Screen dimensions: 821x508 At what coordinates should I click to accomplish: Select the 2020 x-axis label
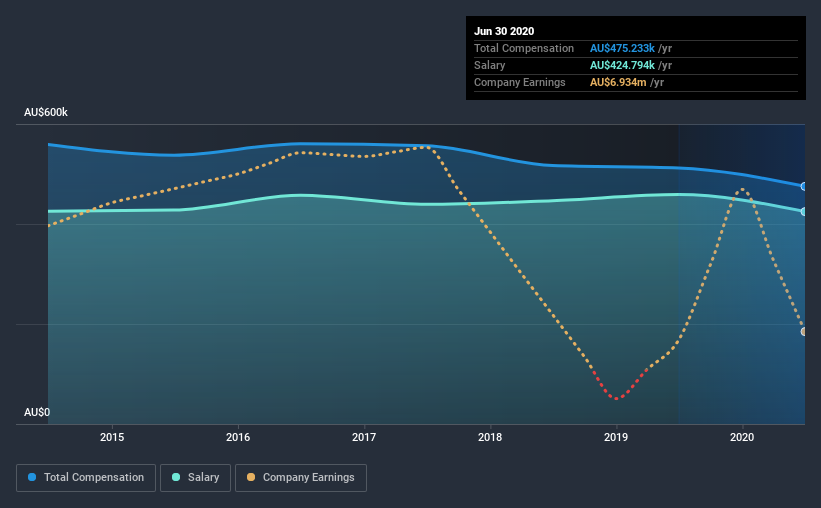pos(742,437)
